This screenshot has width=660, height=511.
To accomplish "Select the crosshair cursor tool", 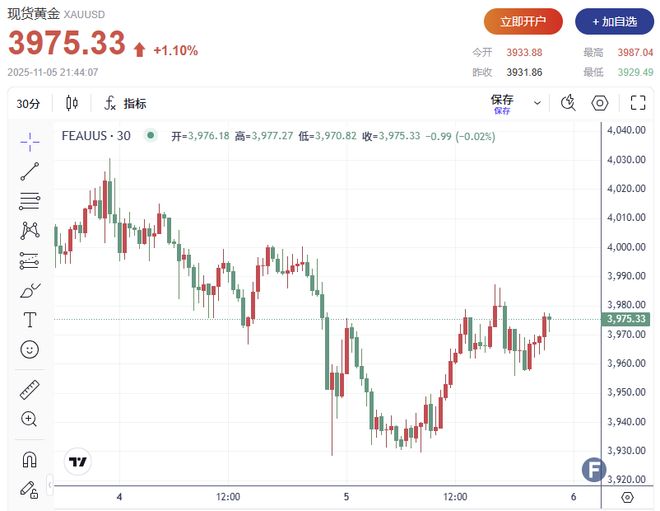I will 29,141.
